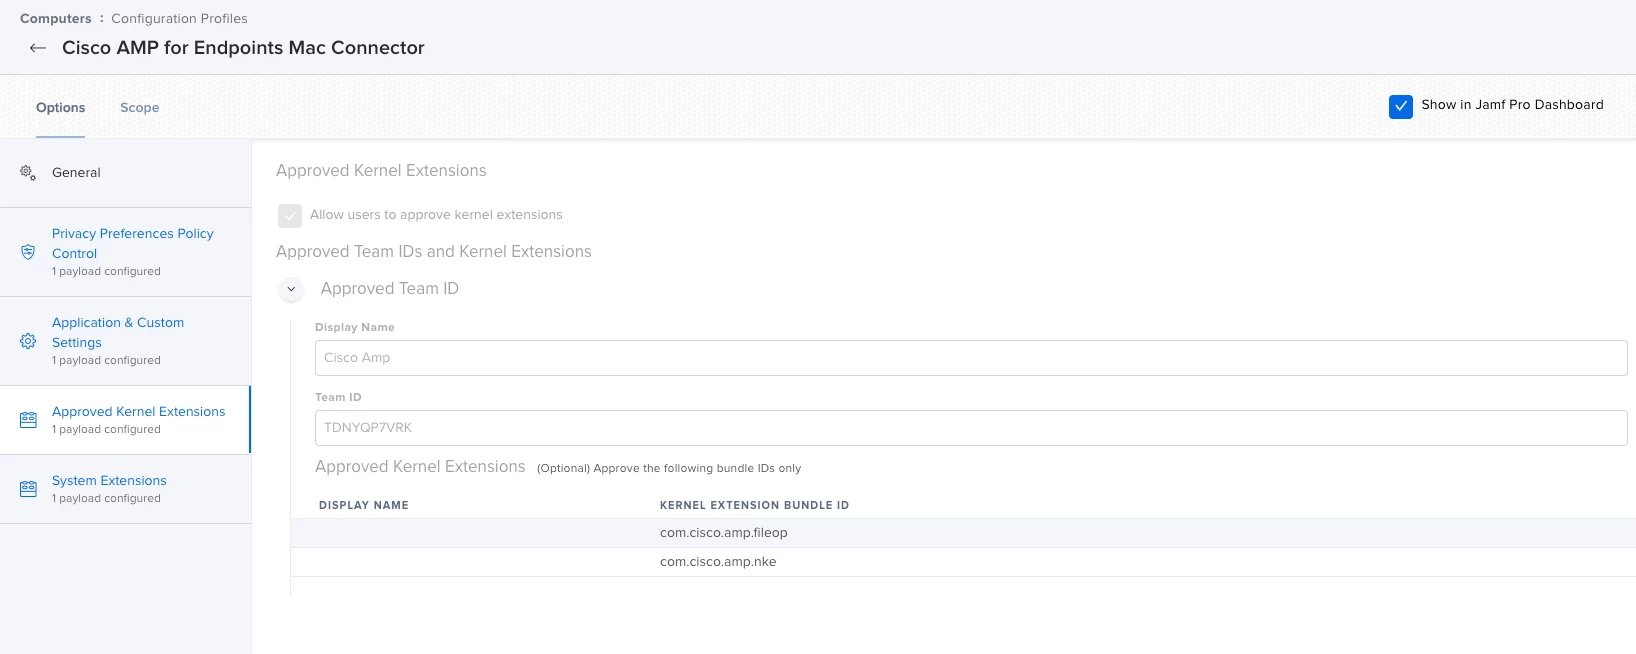Collapse the Approved Team ID section
This screenshot has height=654, width=1636.
291,289
